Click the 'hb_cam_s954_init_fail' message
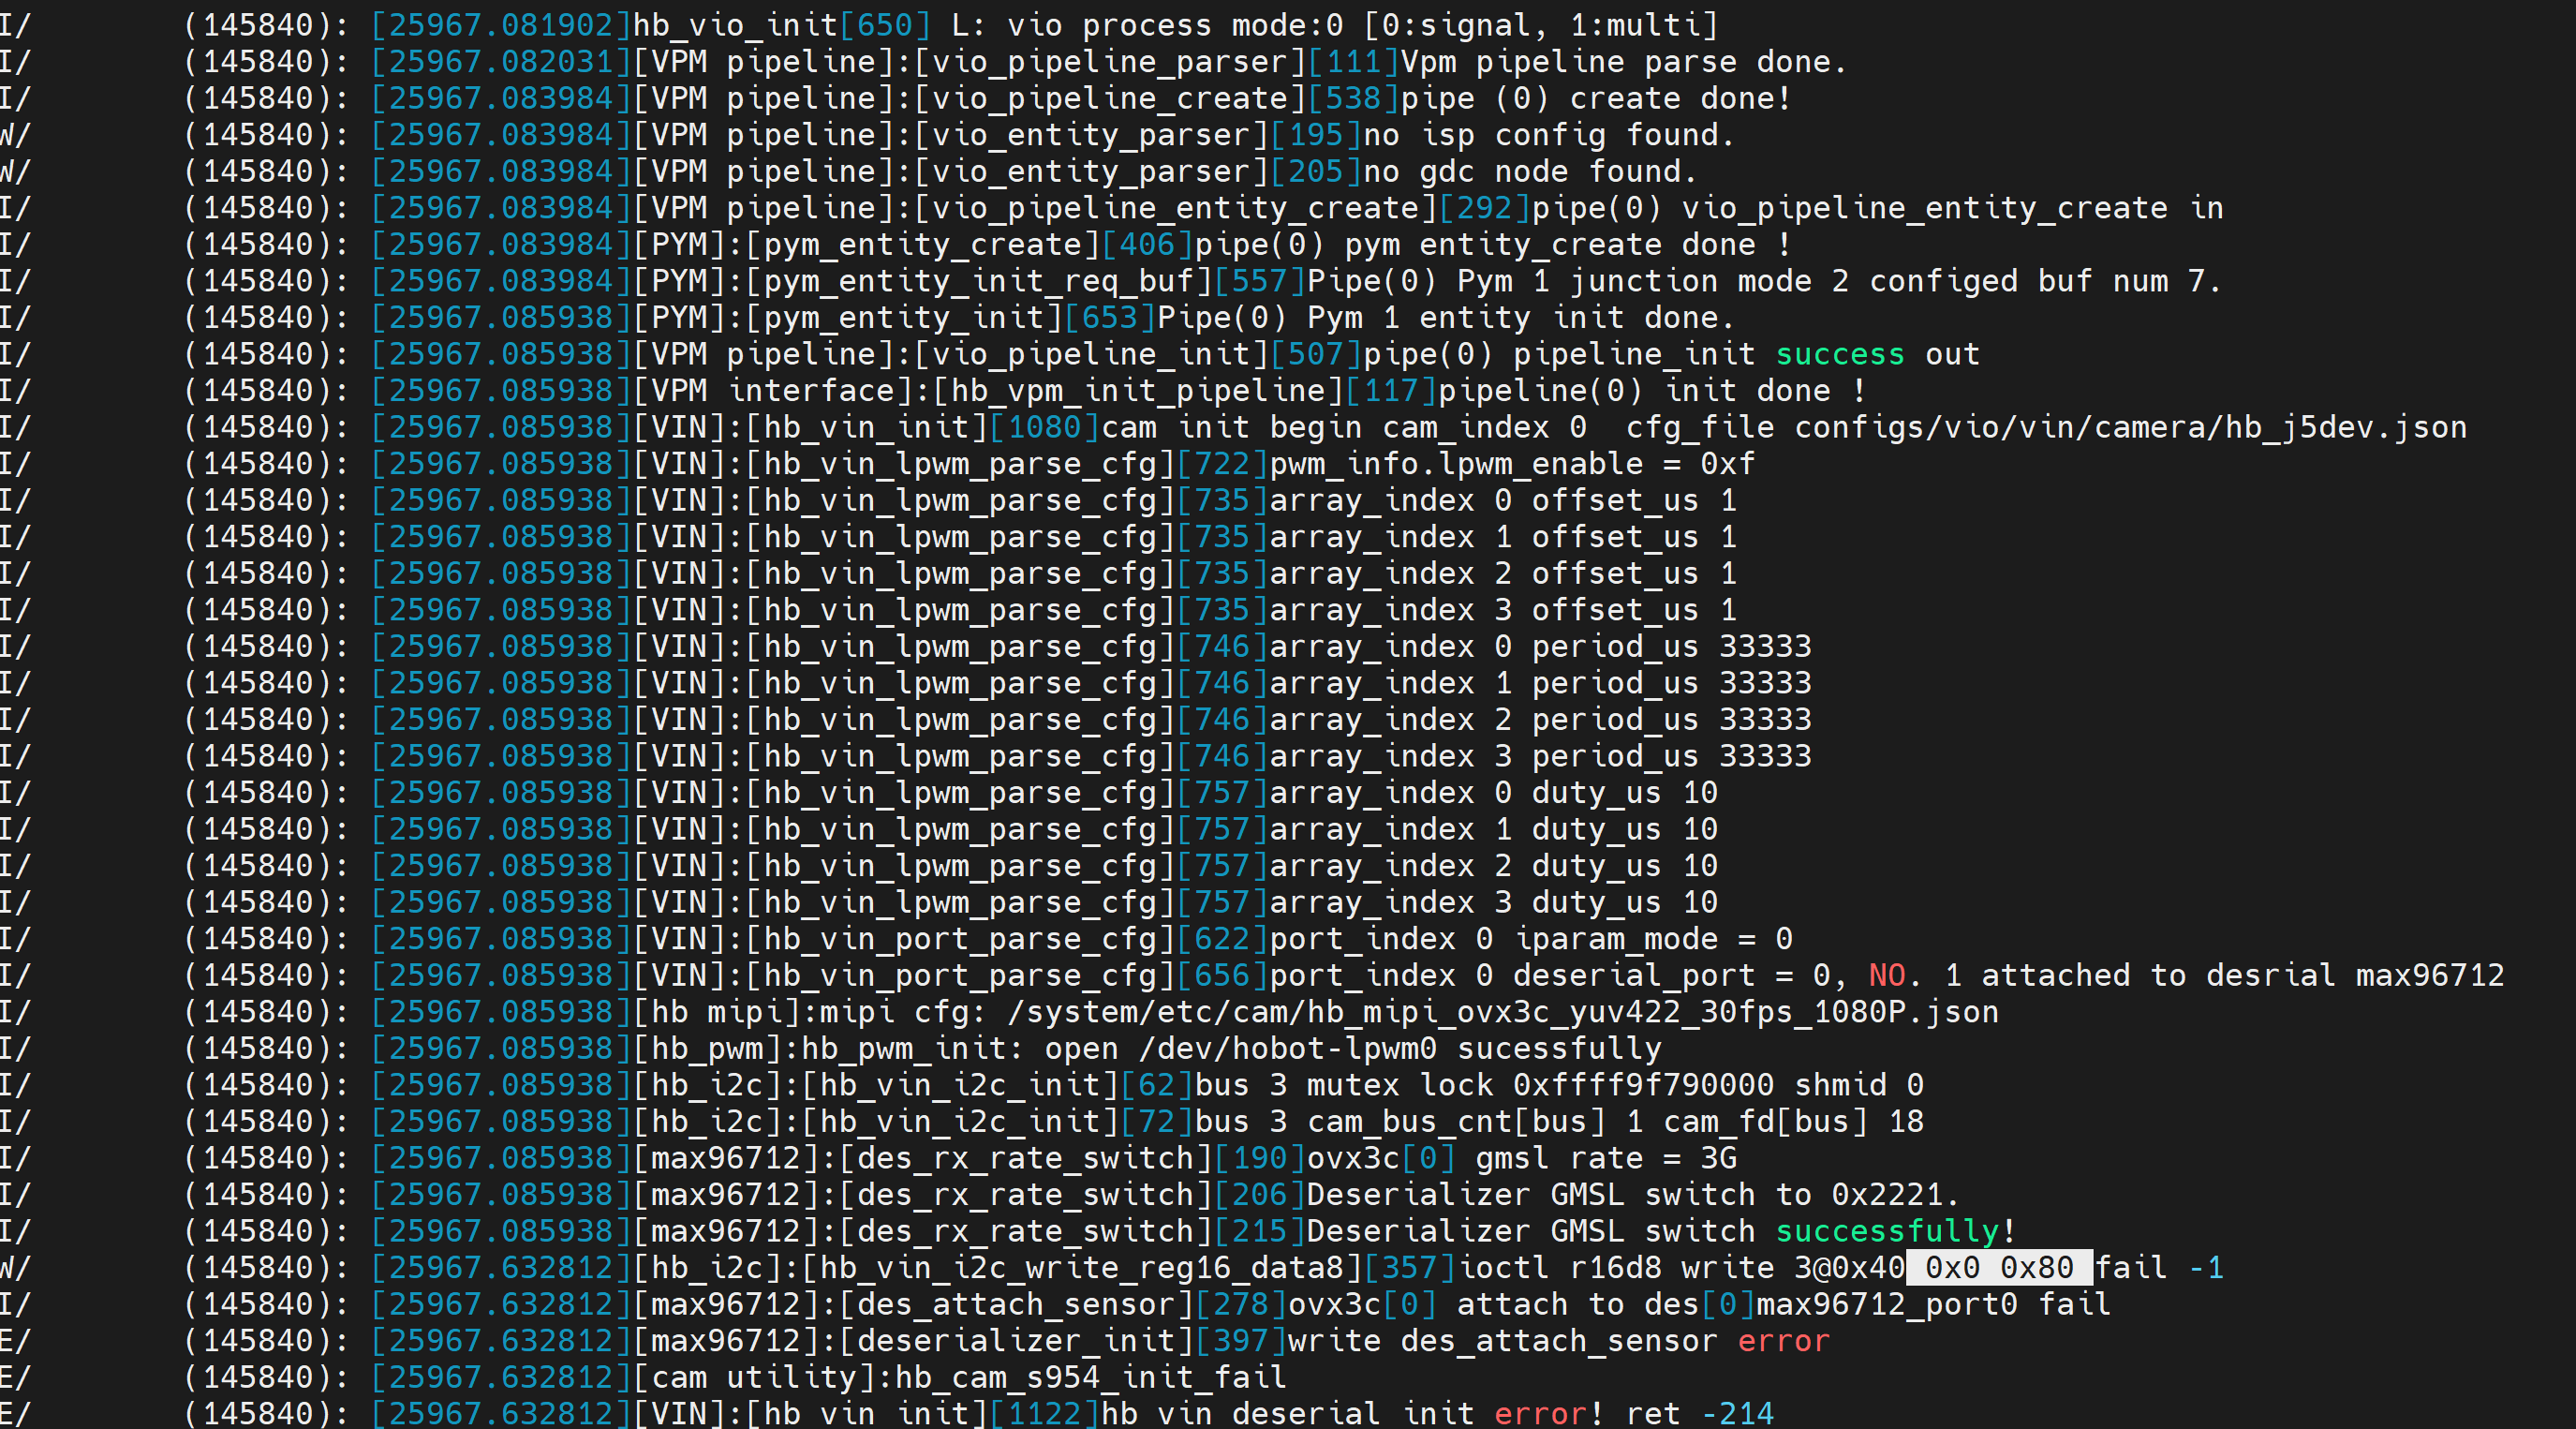2576x1429 pixels. [1090, 1378]
